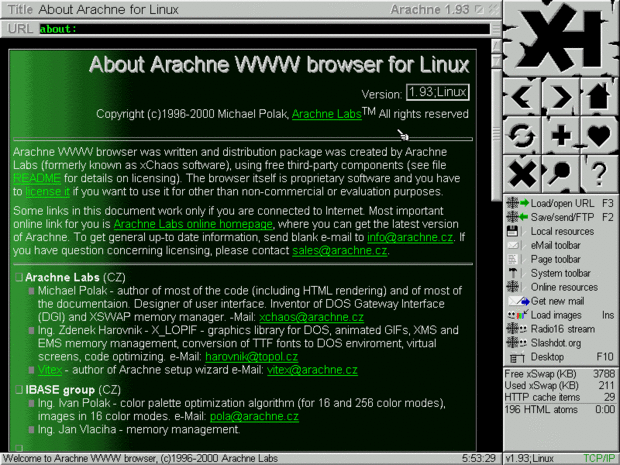Click the v1.93;Linux status text
This screenshot has width=620, height=465.
pyautogui.click(x=530, y=459)
